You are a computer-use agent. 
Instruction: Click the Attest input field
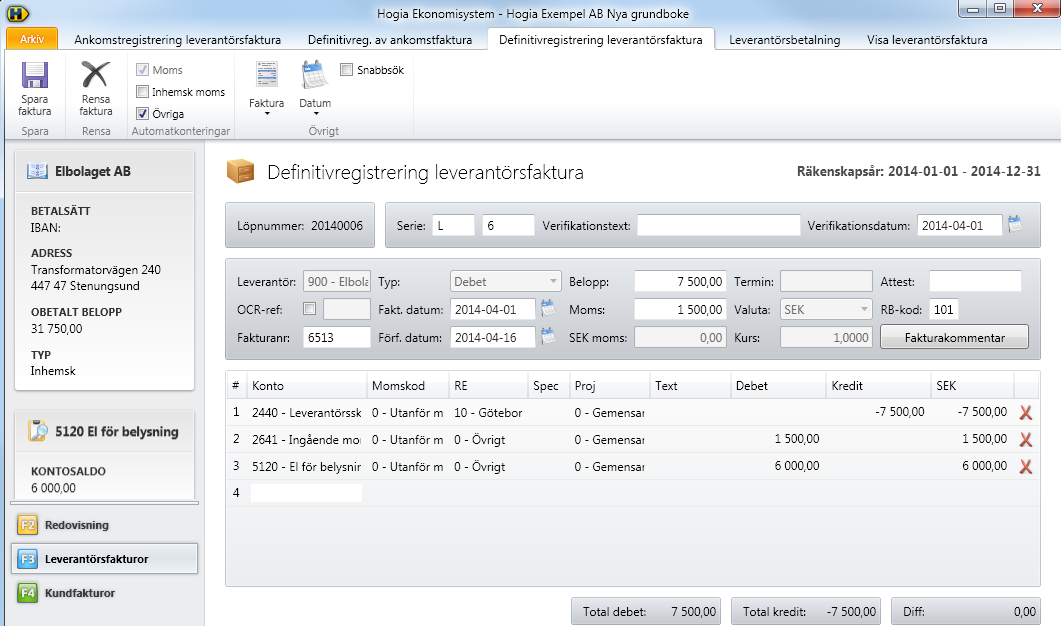tap(975, 281)
